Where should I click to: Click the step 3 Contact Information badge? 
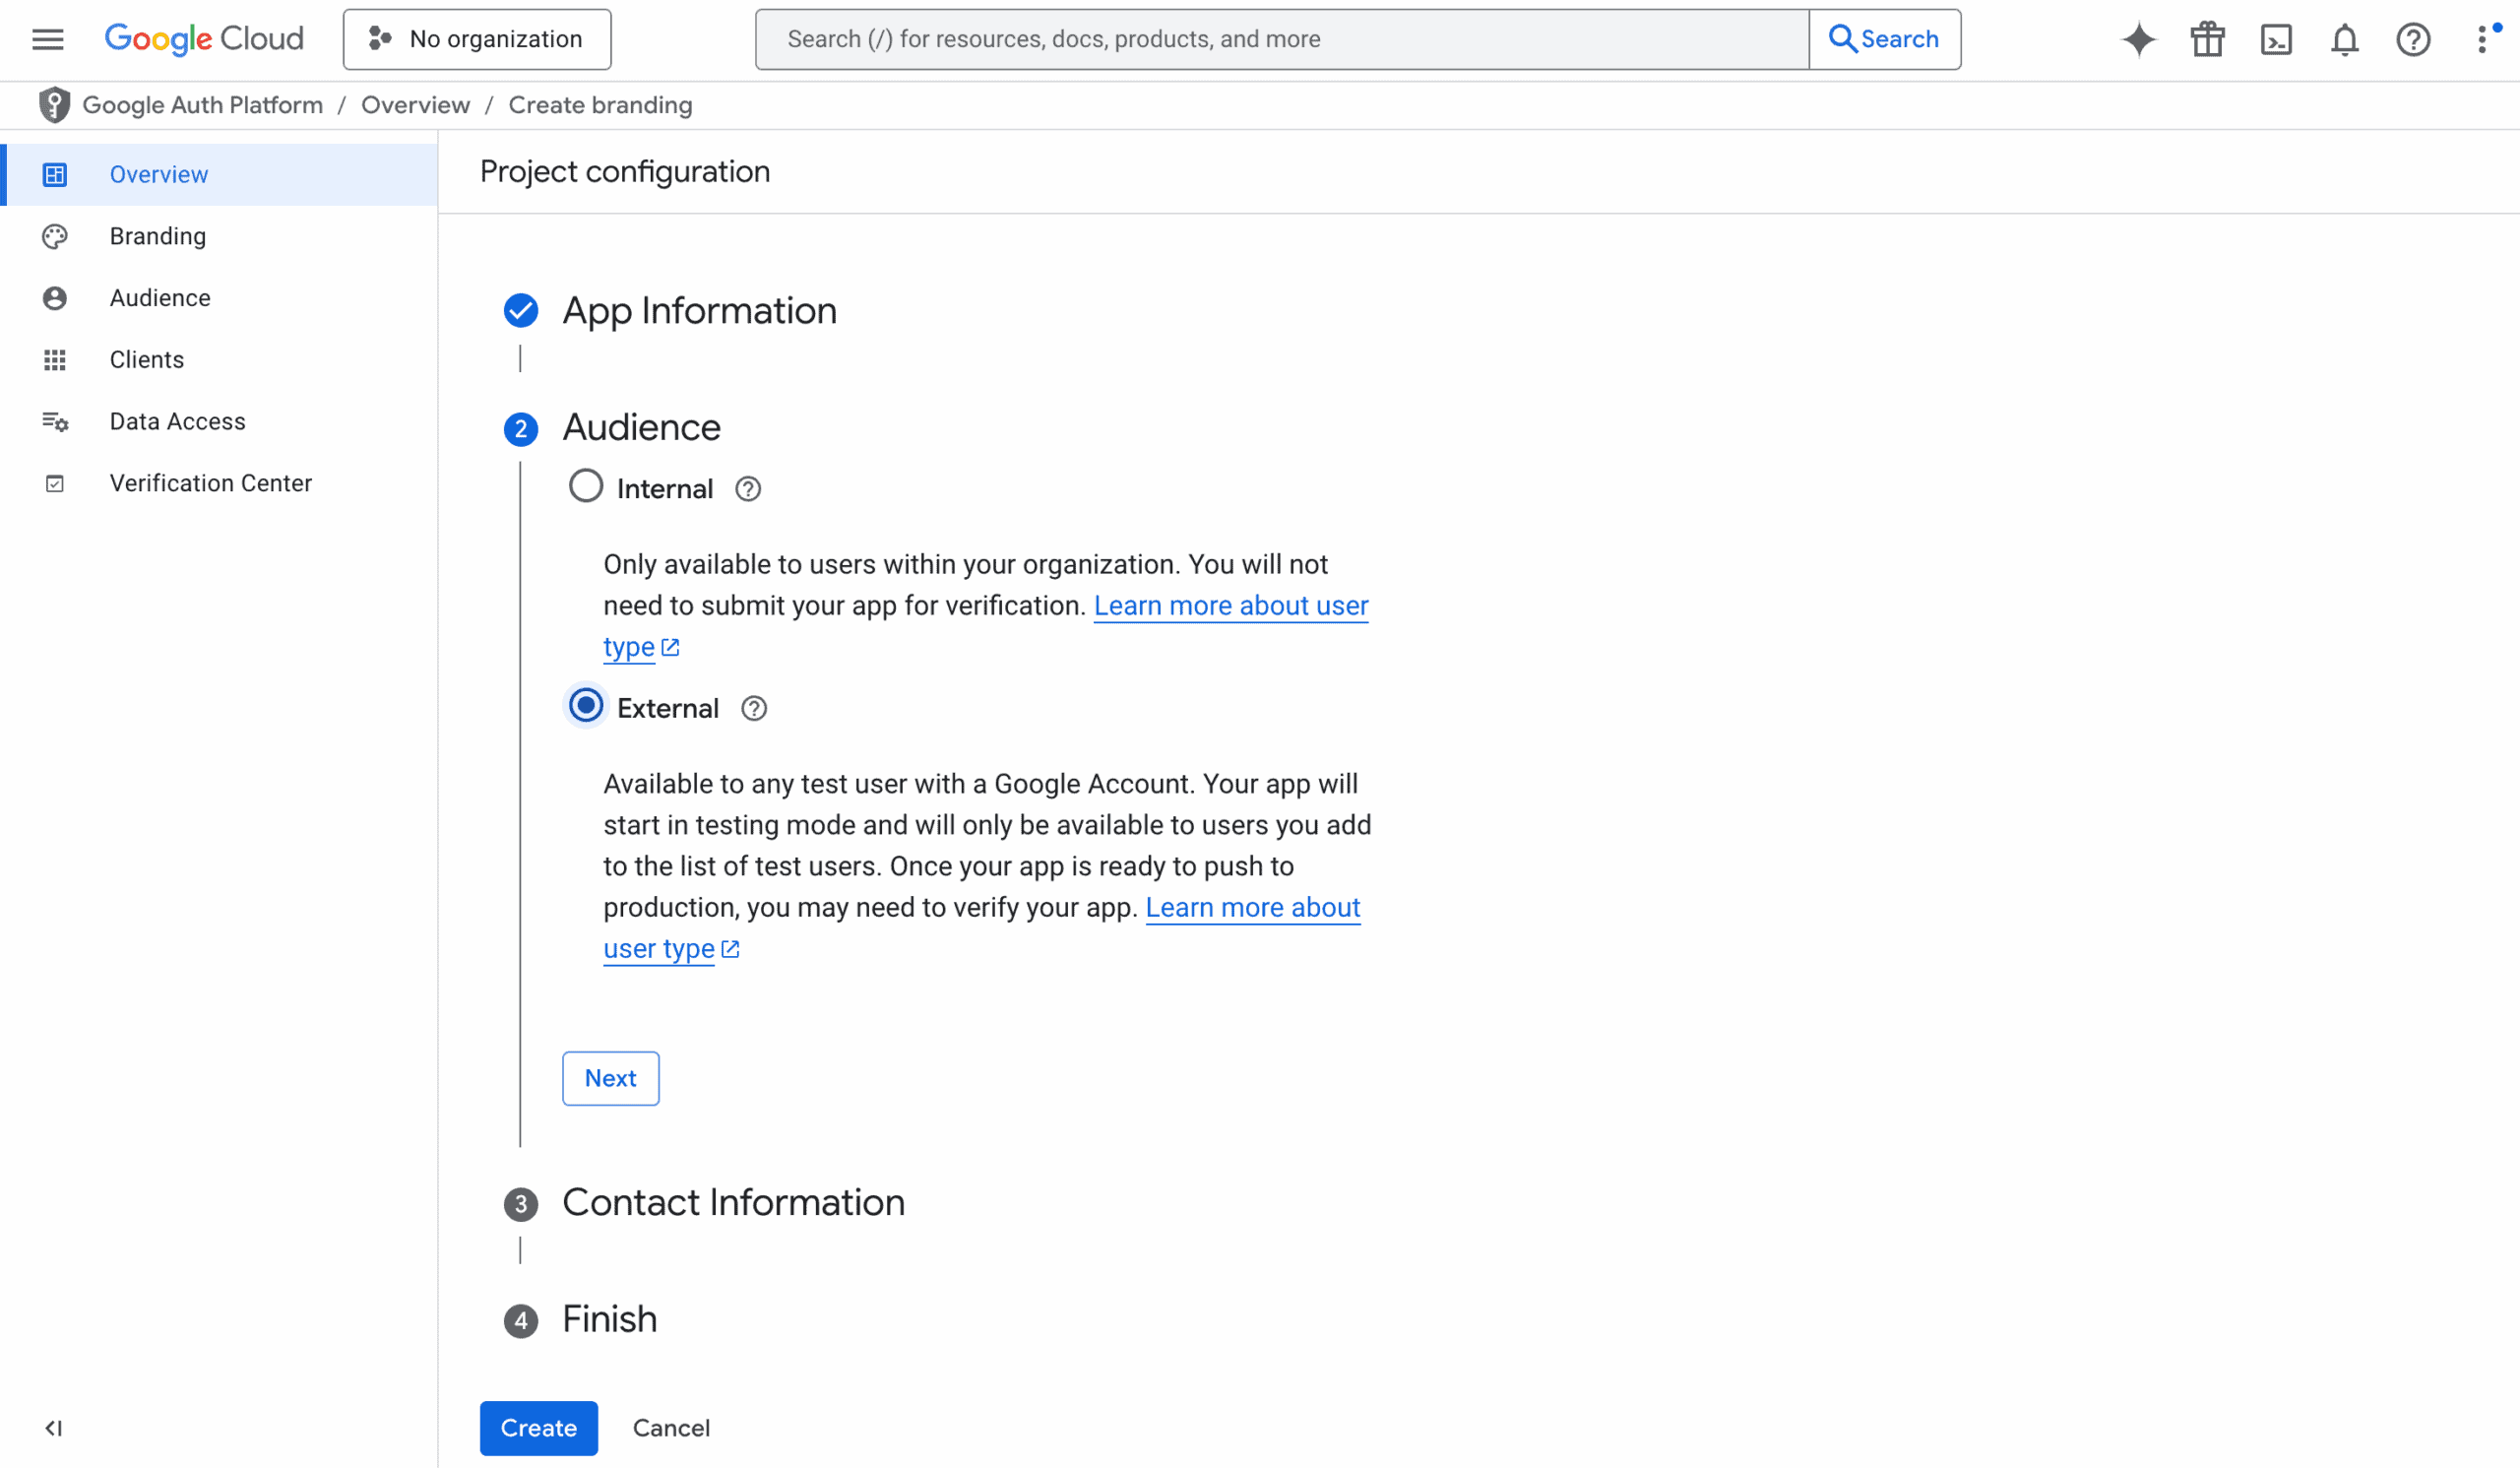pos(521,1204)
